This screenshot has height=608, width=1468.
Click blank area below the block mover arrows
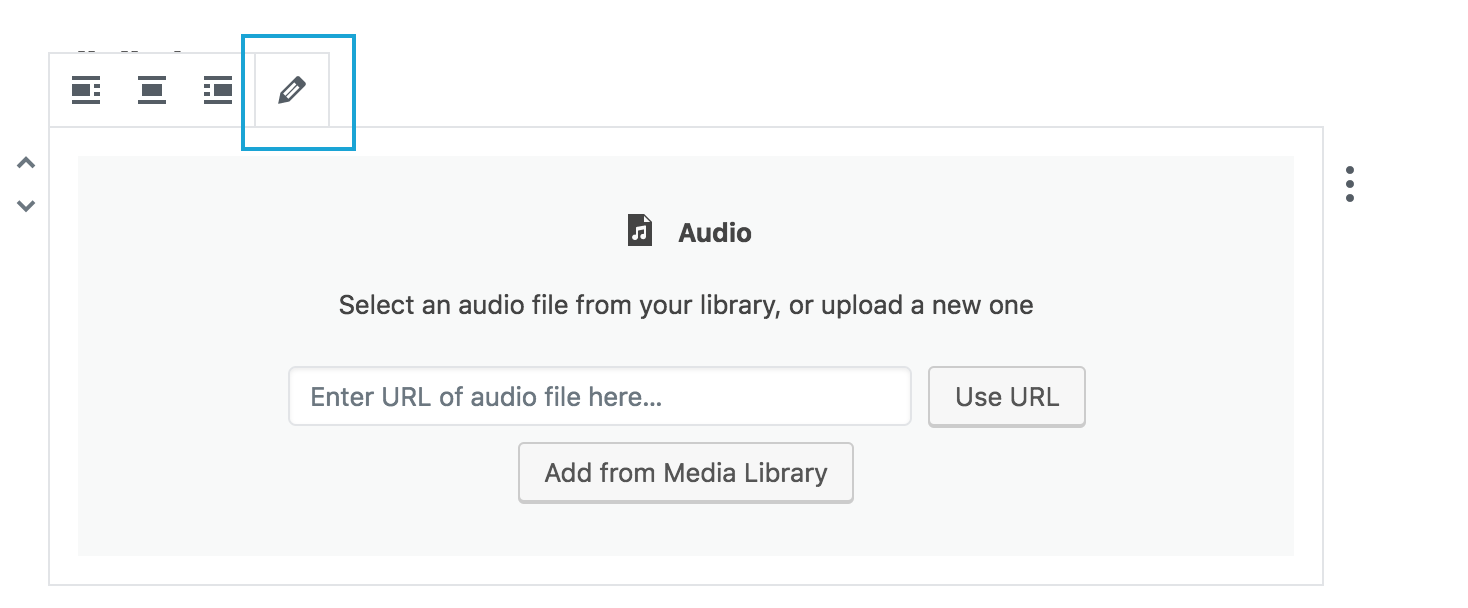pos(26,400)
